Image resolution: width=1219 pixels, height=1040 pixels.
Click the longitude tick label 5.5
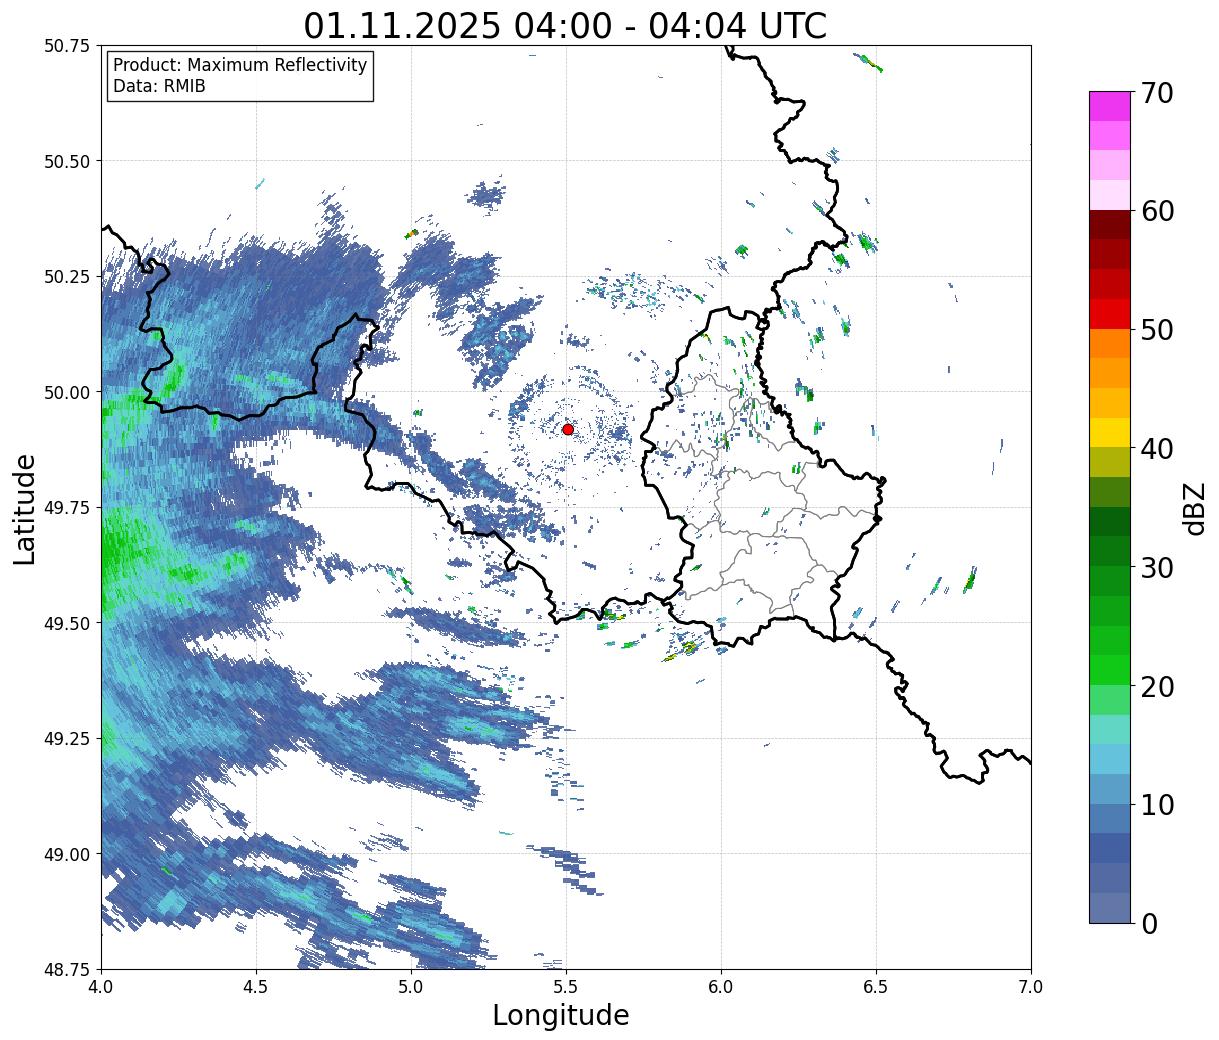566,986
